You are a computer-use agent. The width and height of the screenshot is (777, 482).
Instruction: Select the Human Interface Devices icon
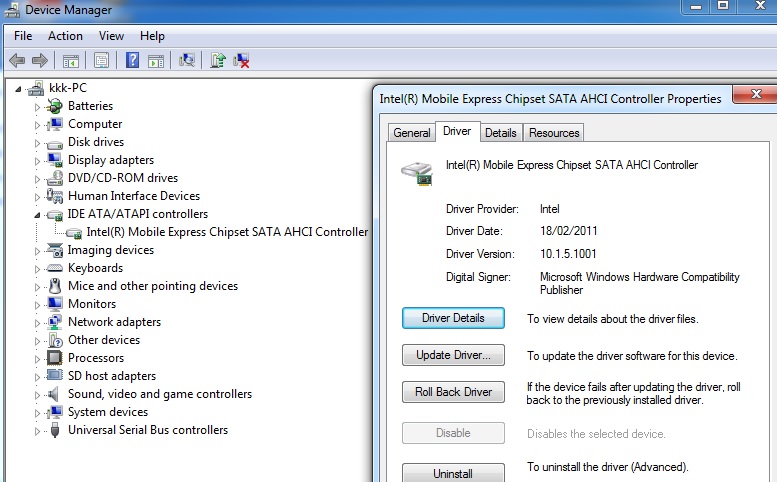coord(54,196)
